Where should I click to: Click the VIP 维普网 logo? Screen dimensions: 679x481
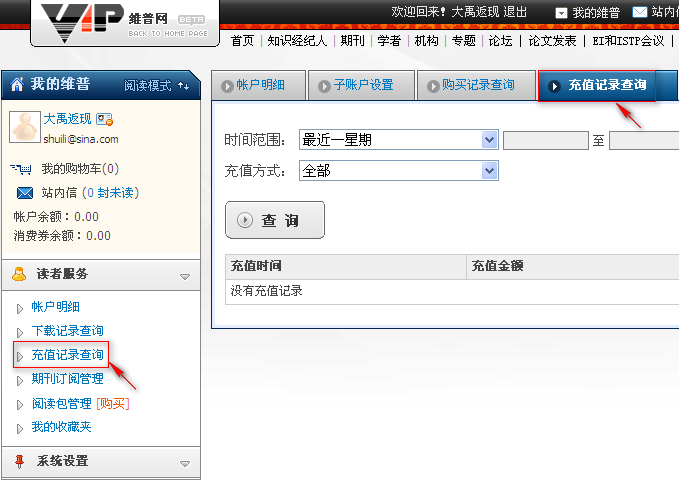[x=125, y=23]
